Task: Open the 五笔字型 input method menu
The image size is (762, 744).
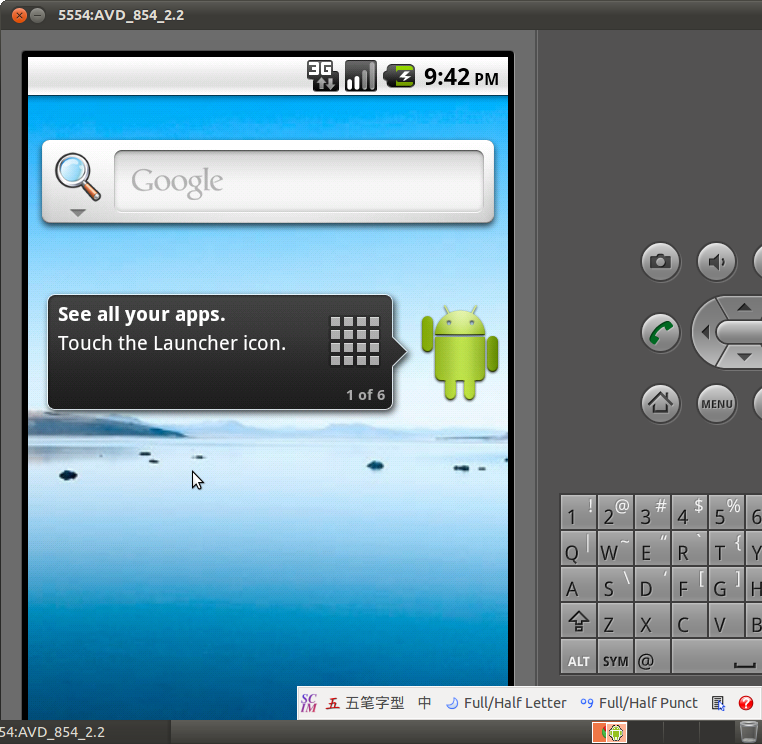Action: pyautogui.click(x=365, y=703)
